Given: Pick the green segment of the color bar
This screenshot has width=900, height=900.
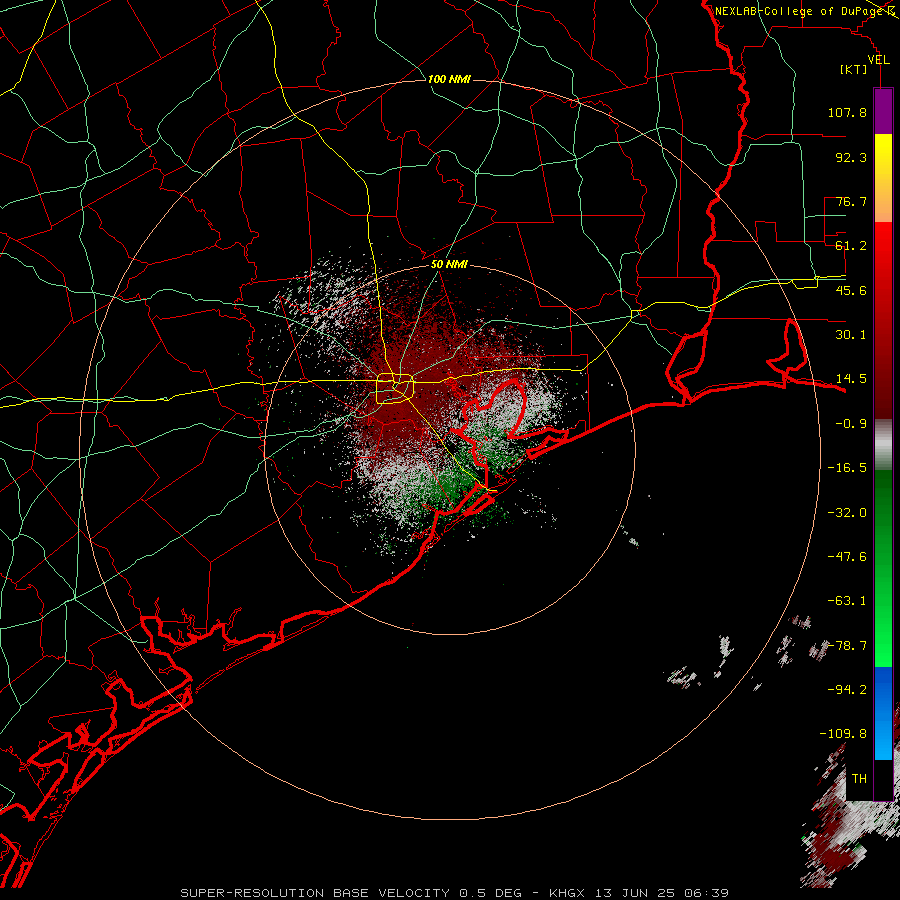Looking at the screenshot, I should (x=883, y=568).
